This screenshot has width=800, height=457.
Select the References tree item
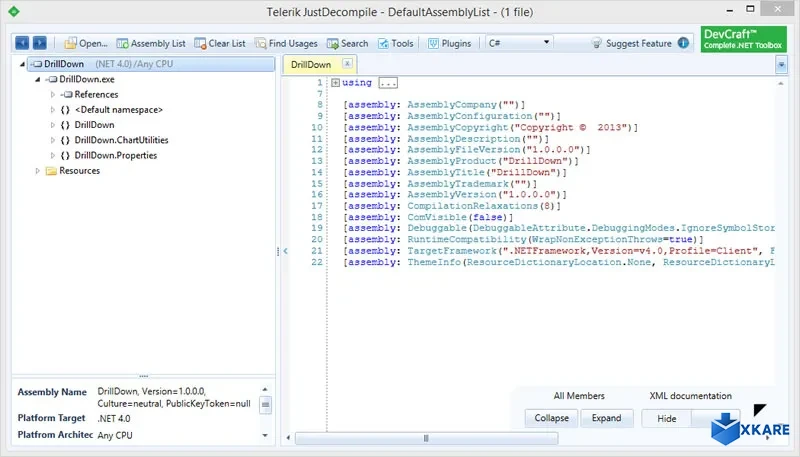point(96,94)
